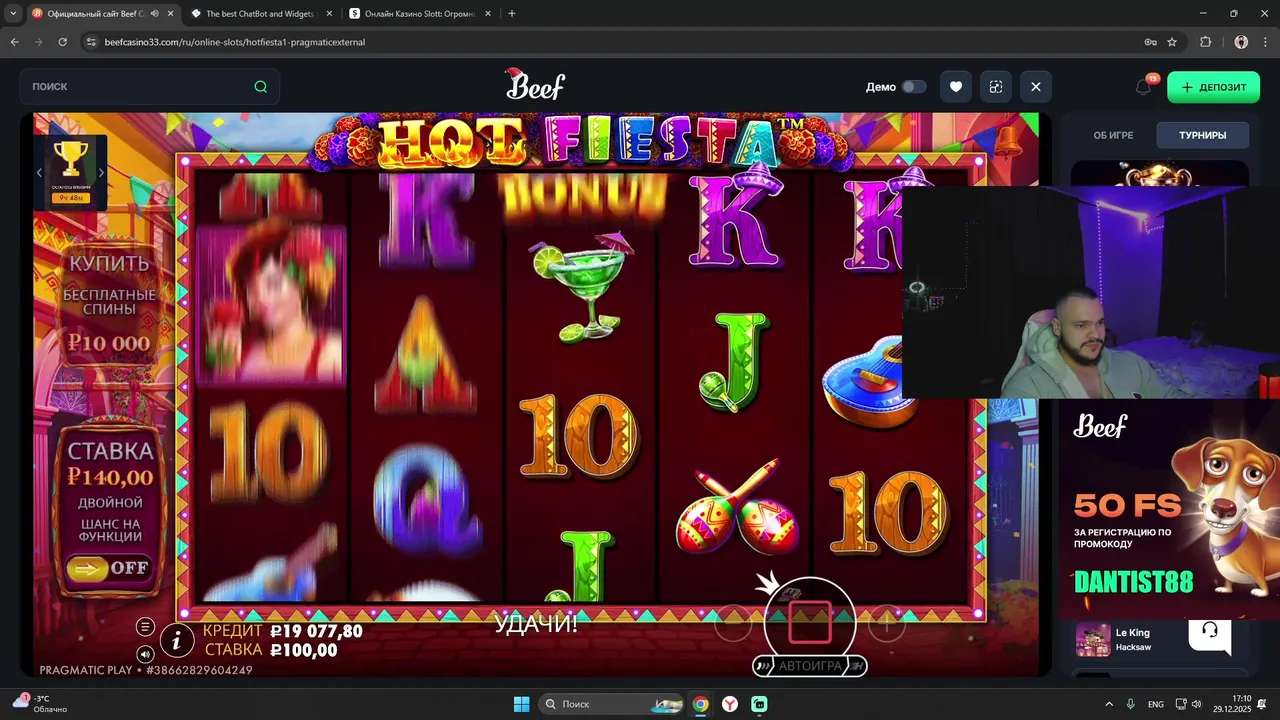Bookmark this page with star icon
This screenshot has width=1280, height=720.
[x=1172, y=42]
